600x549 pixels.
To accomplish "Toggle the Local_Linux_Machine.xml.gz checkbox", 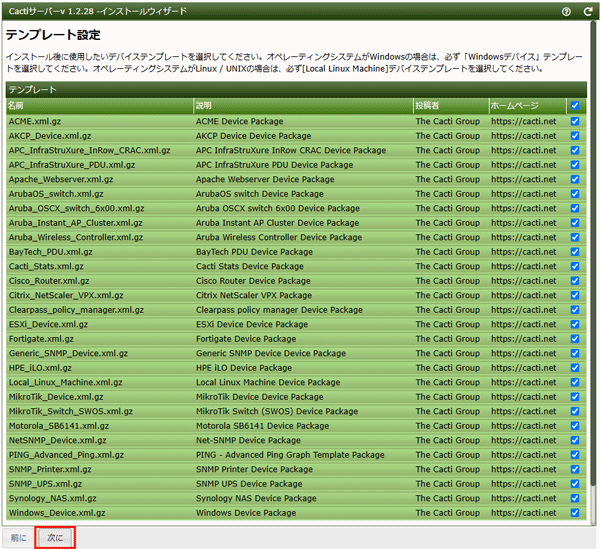I will coord(575,382).
